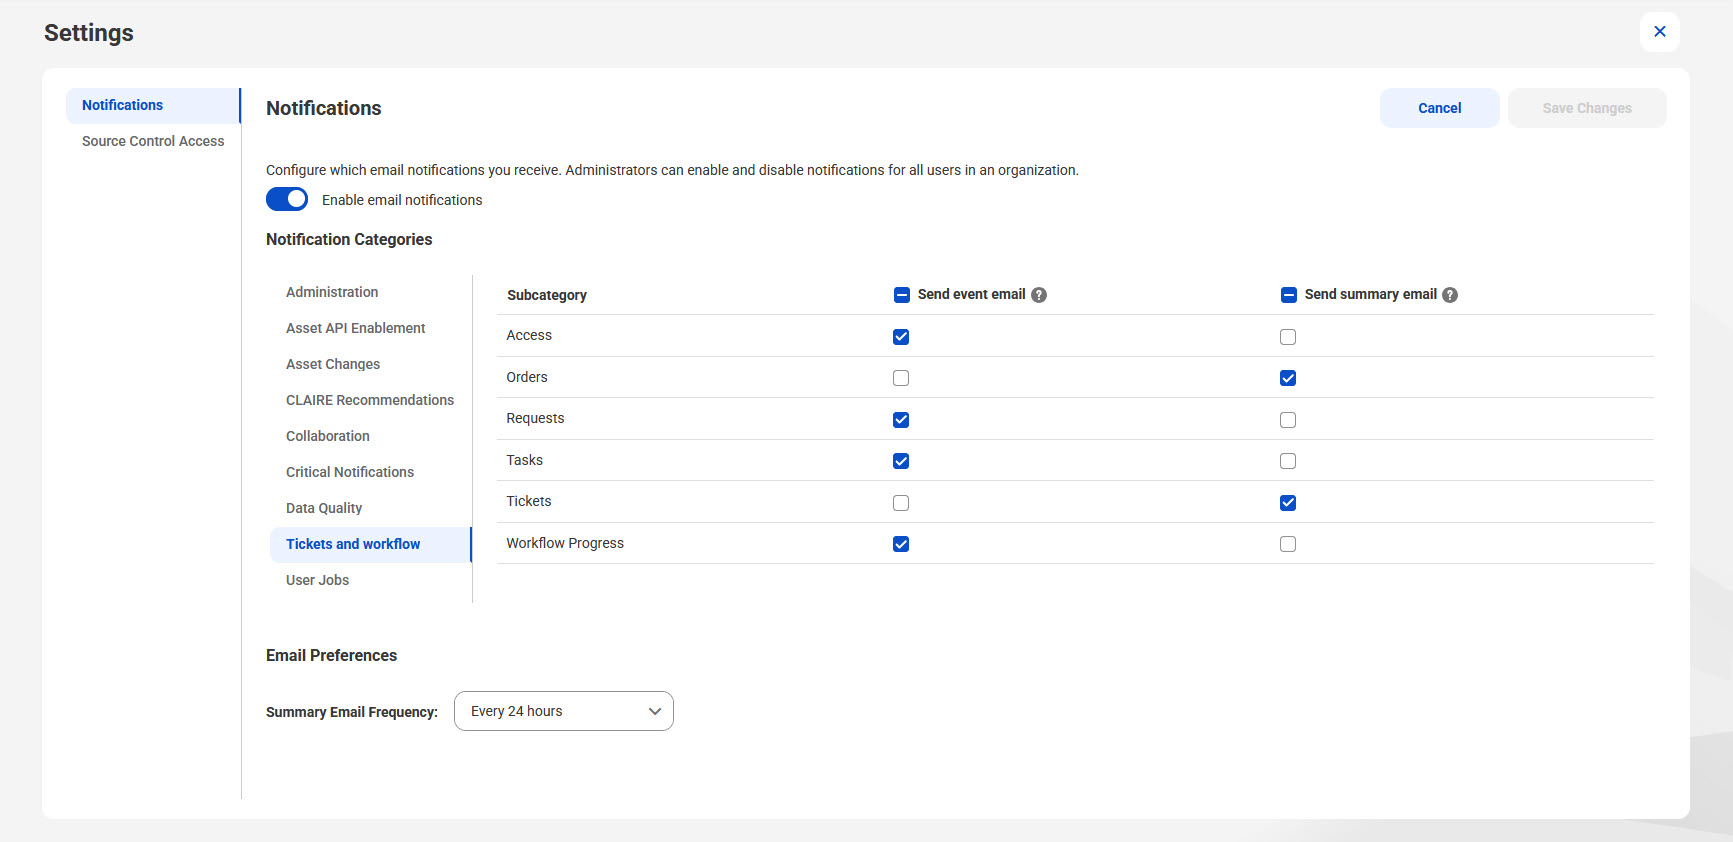Select Administration notification category

370,292
